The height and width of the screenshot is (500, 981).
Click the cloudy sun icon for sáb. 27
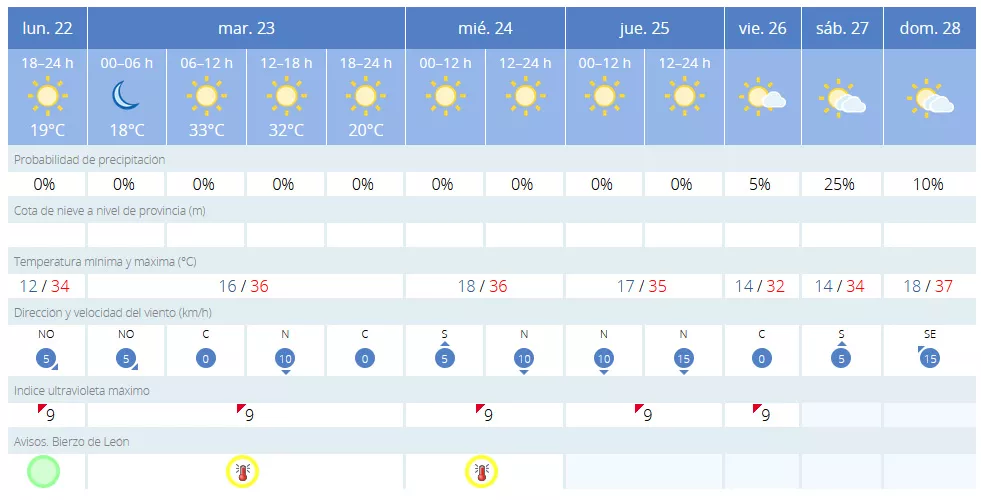pos(842,99)
